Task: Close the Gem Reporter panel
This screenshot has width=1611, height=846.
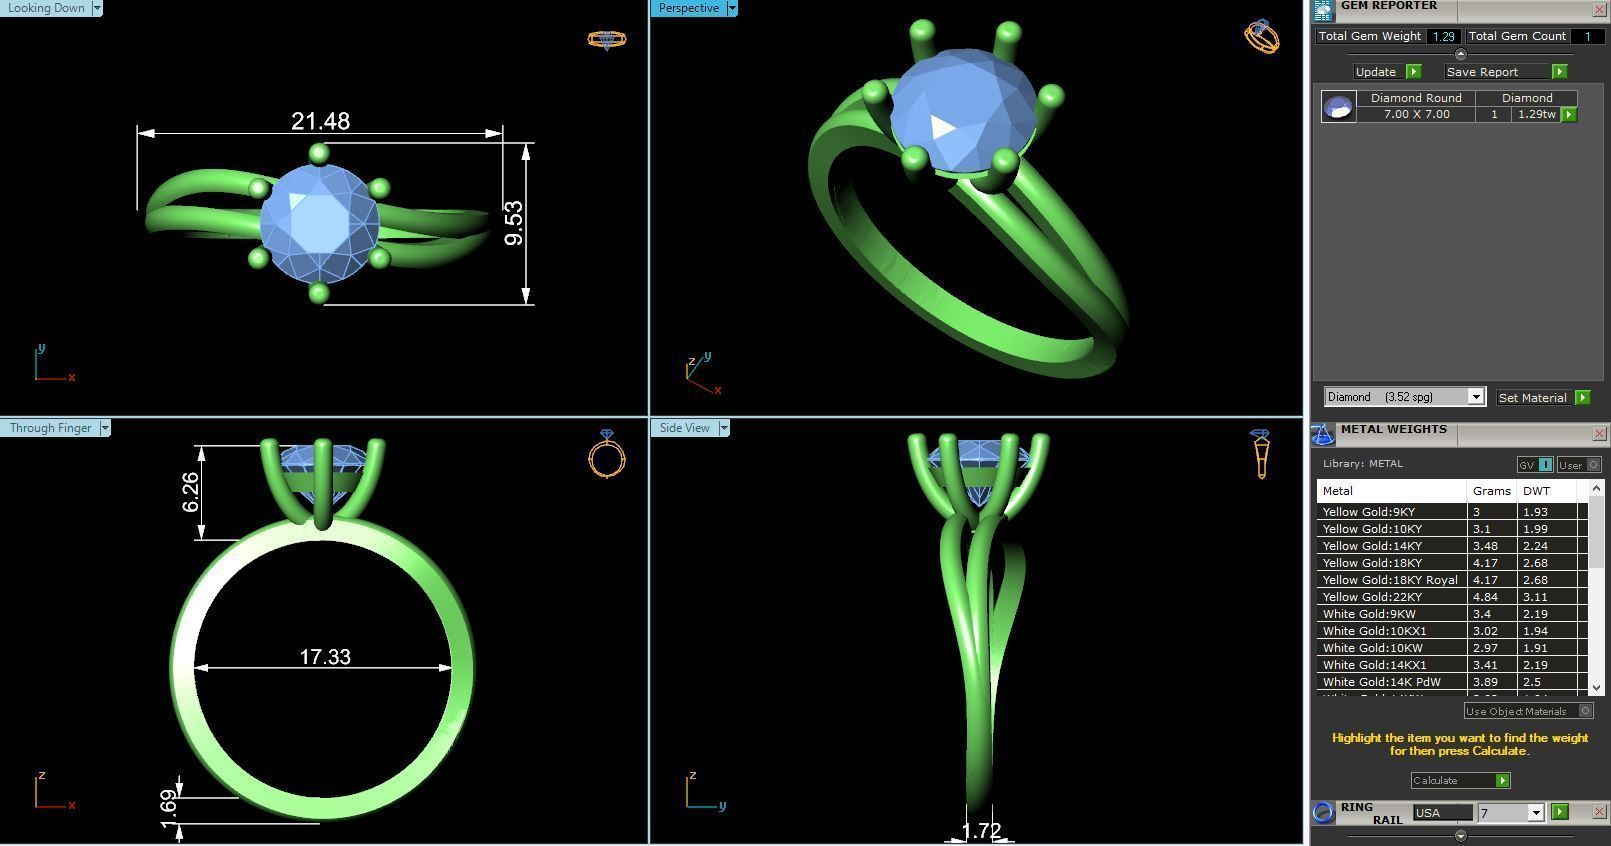Action: 1599,9
